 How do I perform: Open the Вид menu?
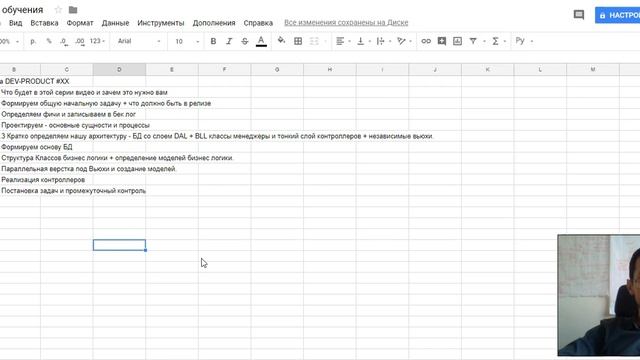(16, 23)
